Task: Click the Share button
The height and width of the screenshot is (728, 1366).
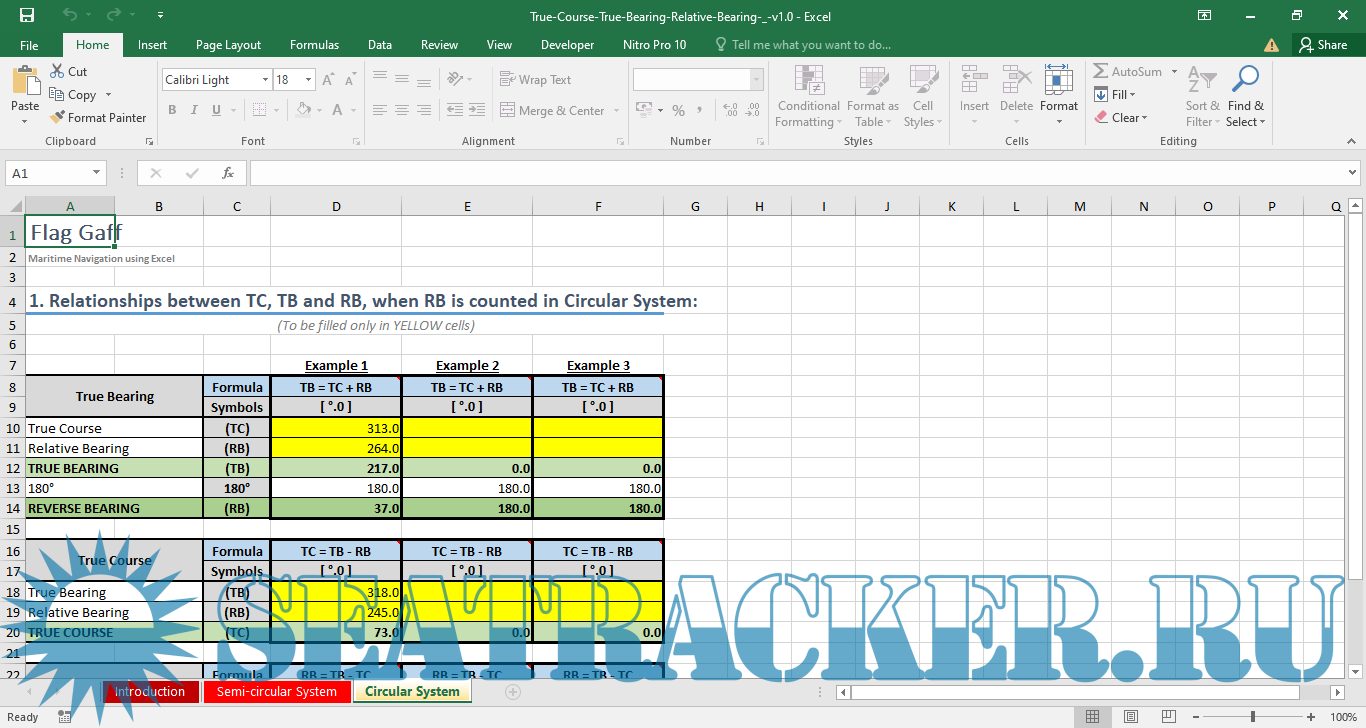Action: click(1322, 45)
